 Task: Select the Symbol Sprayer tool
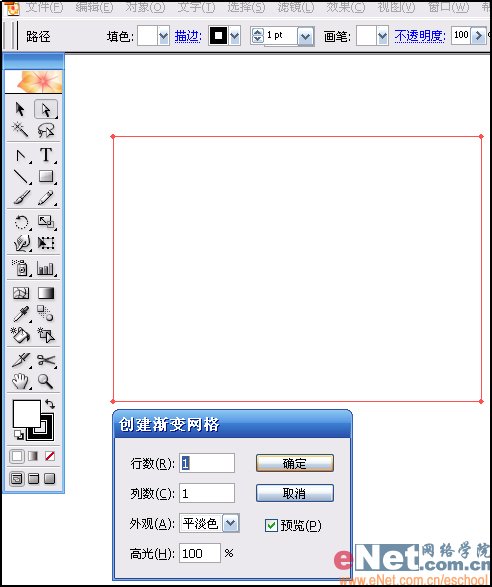(21, 268)
